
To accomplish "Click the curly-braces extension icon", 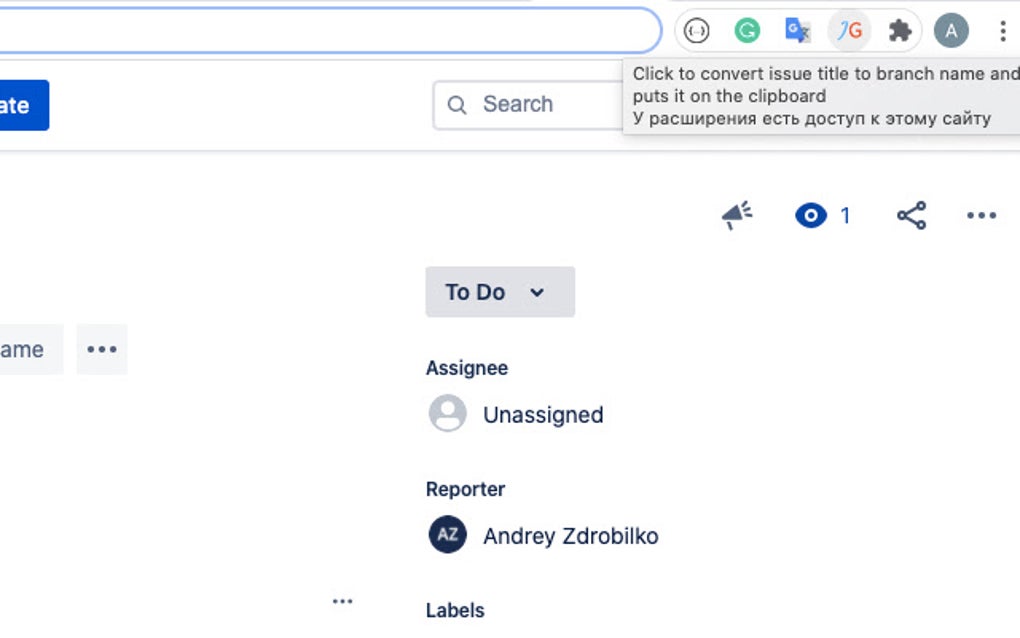I will pos(698,30).
